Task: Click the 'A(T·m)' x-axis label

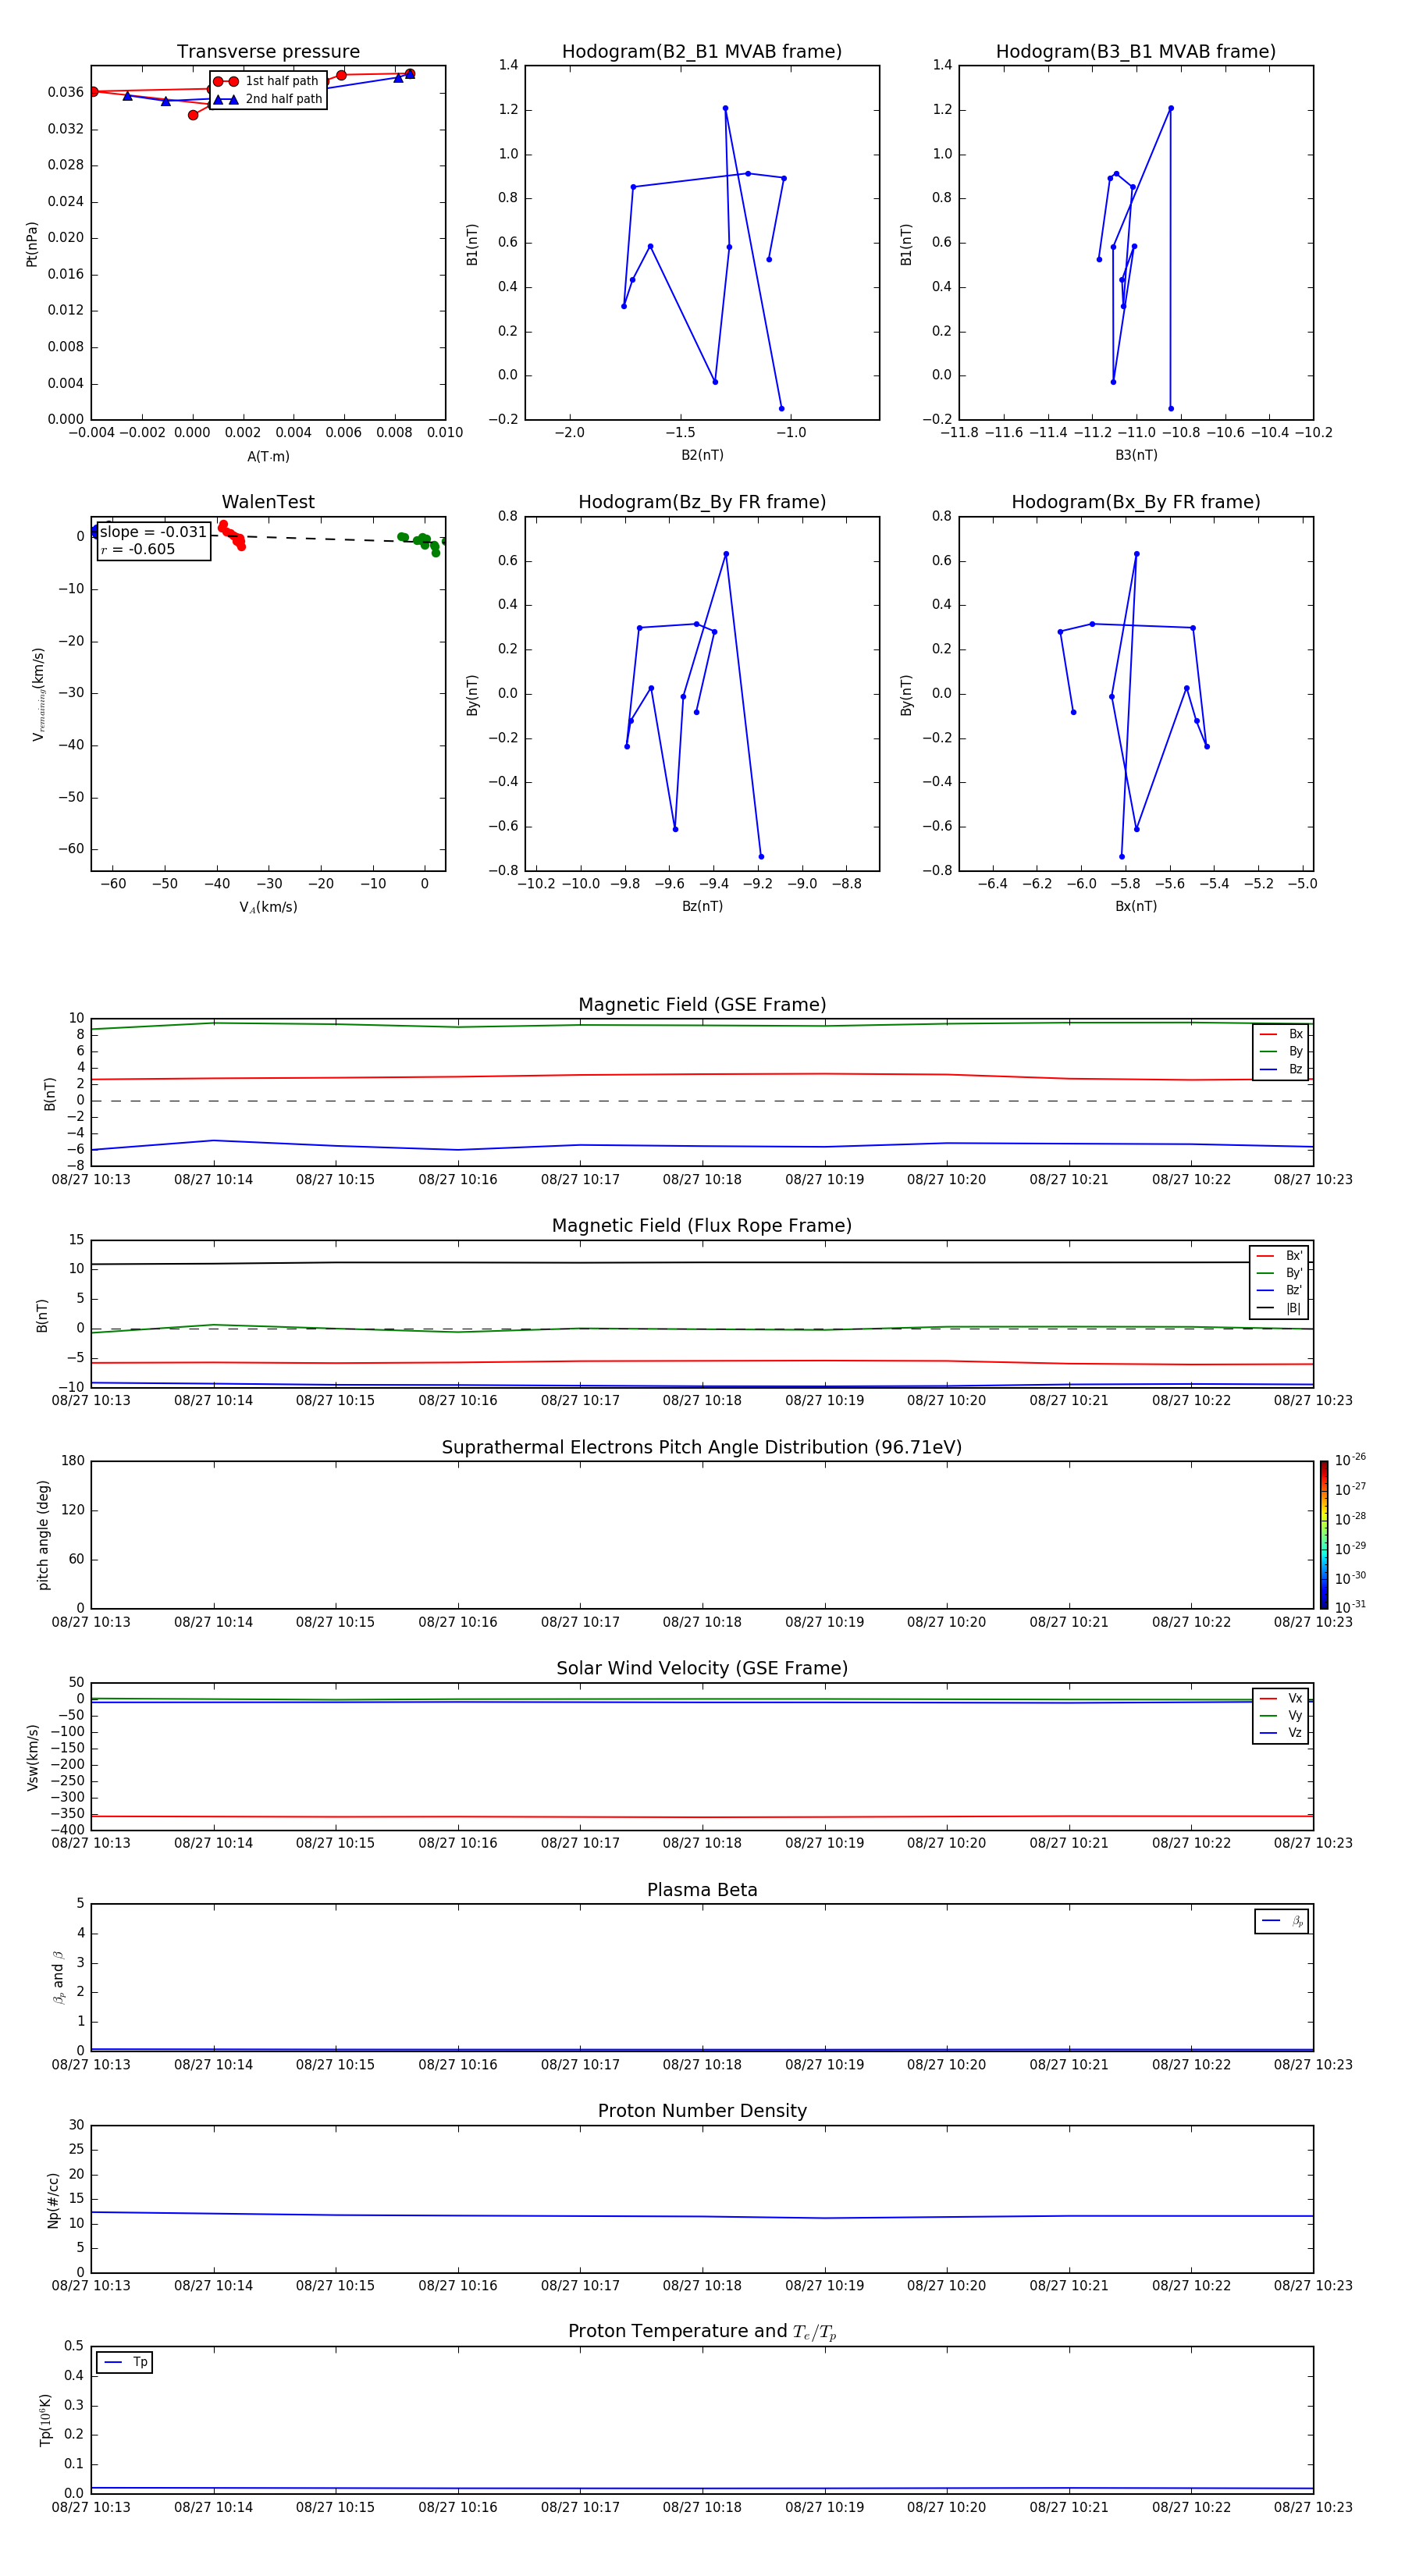Action: coord(268,456)
